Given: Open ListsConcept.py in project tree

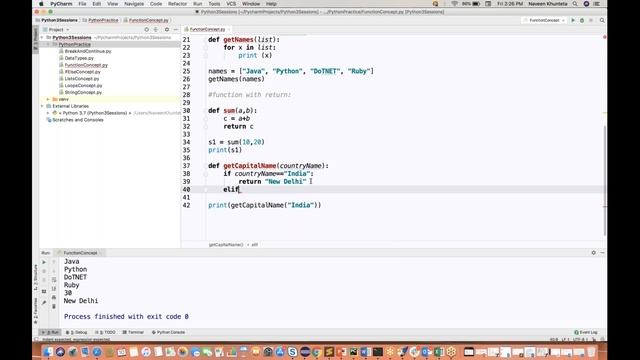Looking at the screenshot, I should [82, 79].
